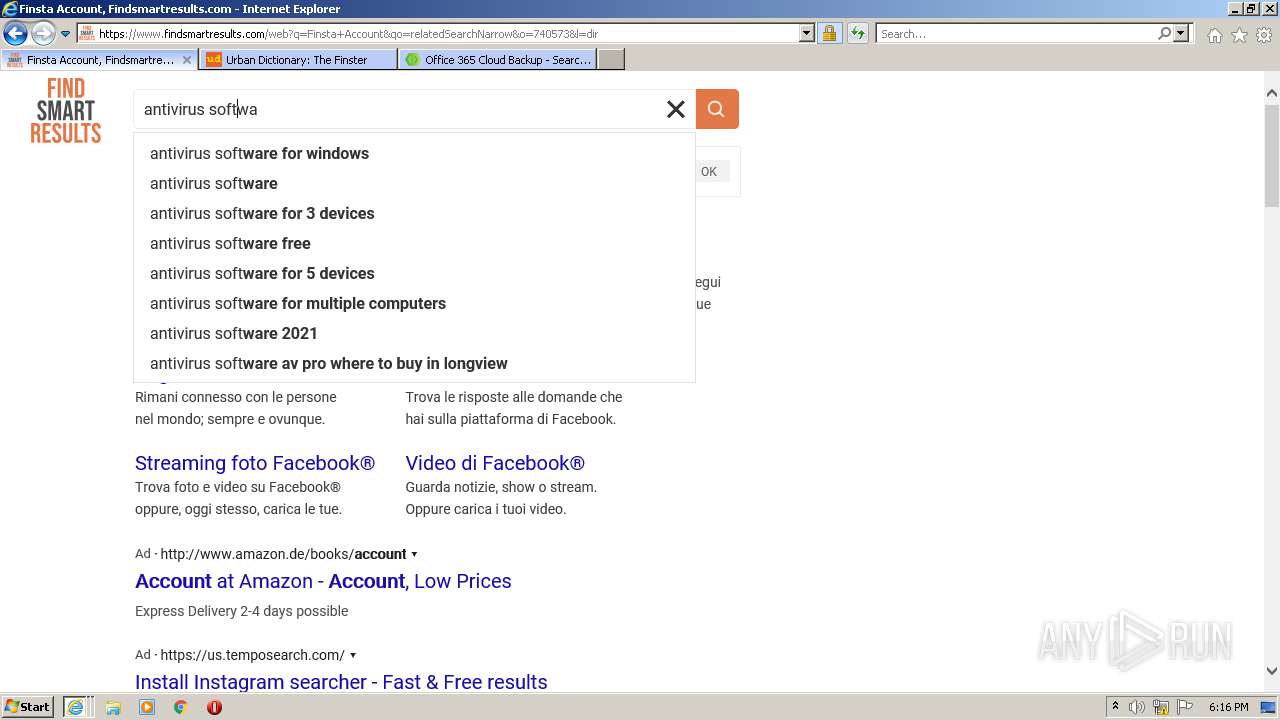
Task: Select suggestion 'antivirus software 2021'
Action: [x=414, y=333]
